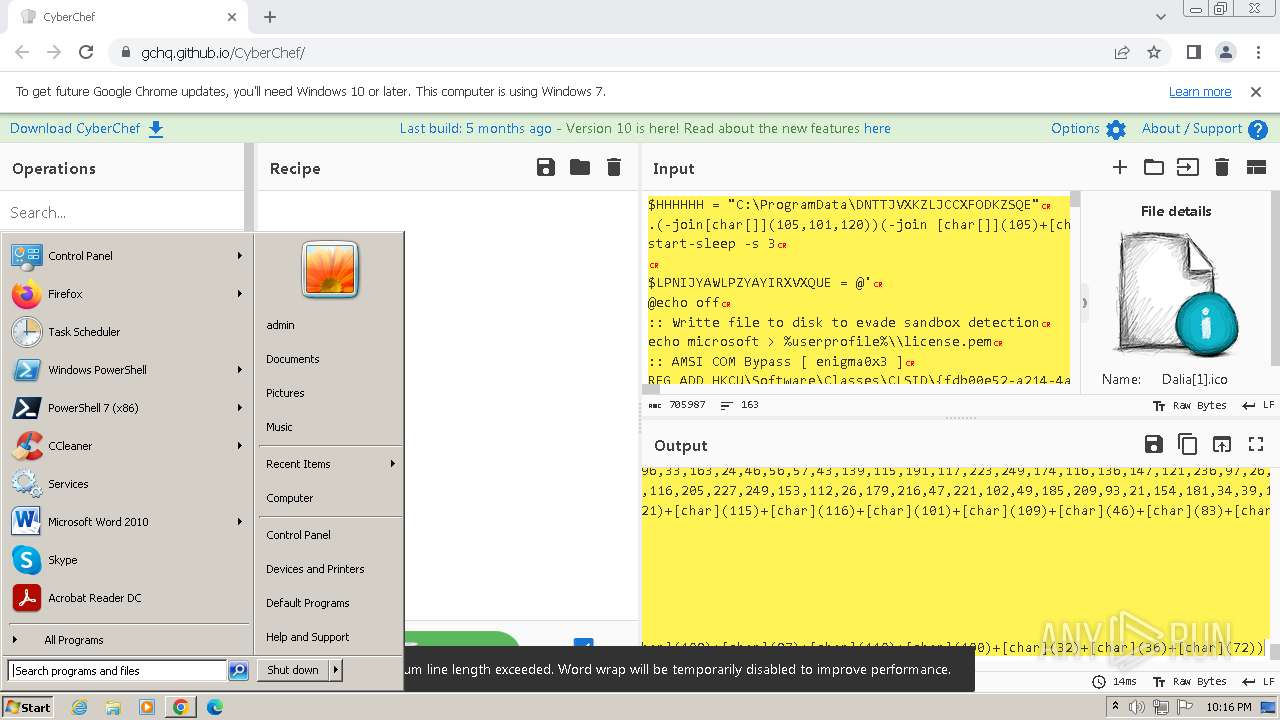Image resolution: width=1280 pixels, height=720 pixels.
Task: Click the Operations search field
Action: coord(121,212)
